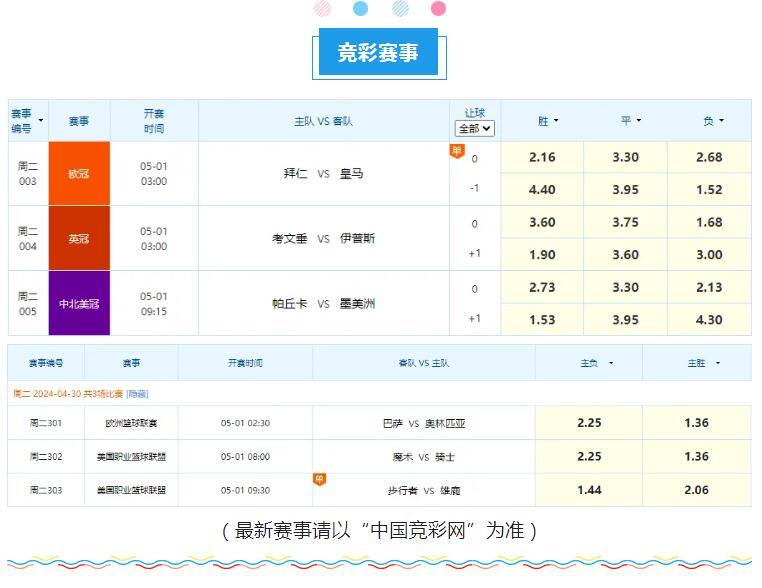
Task: Click the 帕丘卡 team name
Action: click(x=290, y=304)
